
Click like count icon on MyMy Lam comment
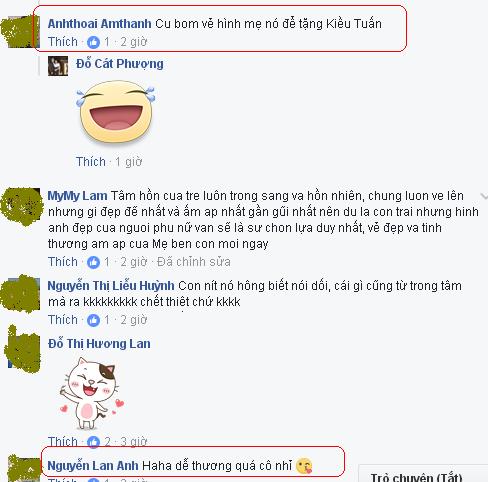(93, 262)
